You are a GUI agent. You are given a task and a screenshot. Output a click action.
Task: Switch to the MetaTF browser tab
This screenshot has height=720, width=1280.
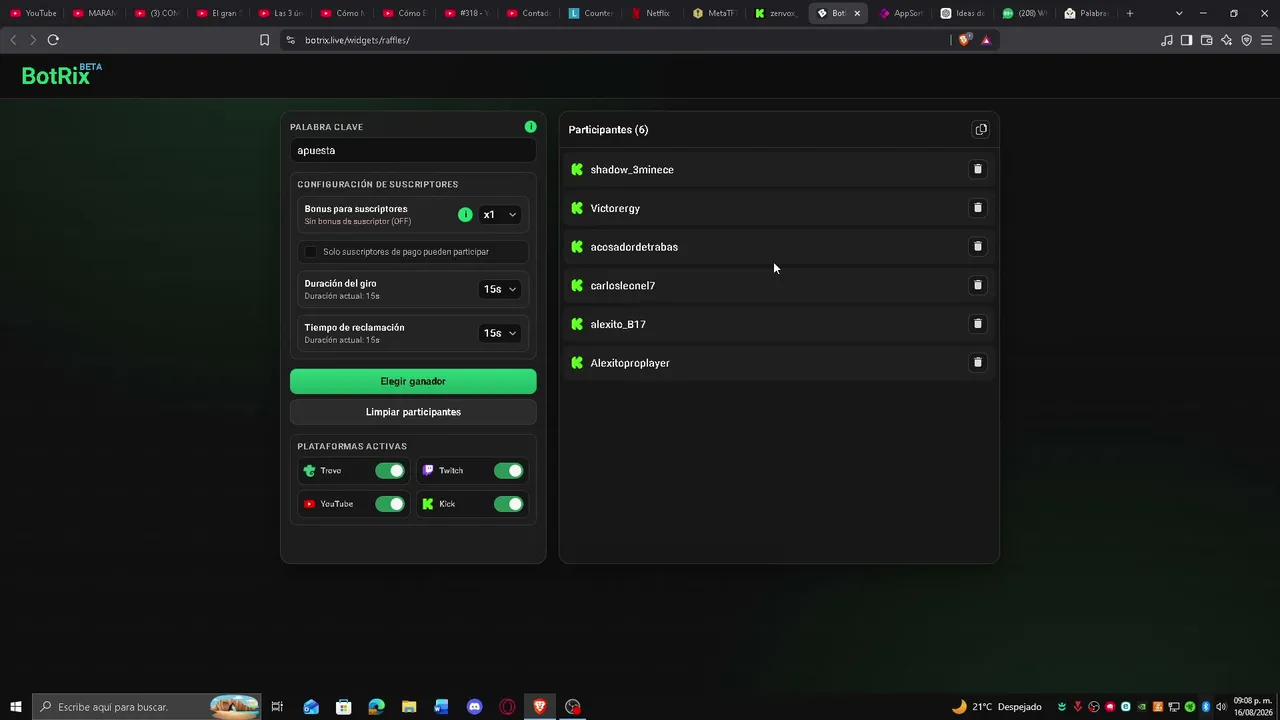[714, 13]
